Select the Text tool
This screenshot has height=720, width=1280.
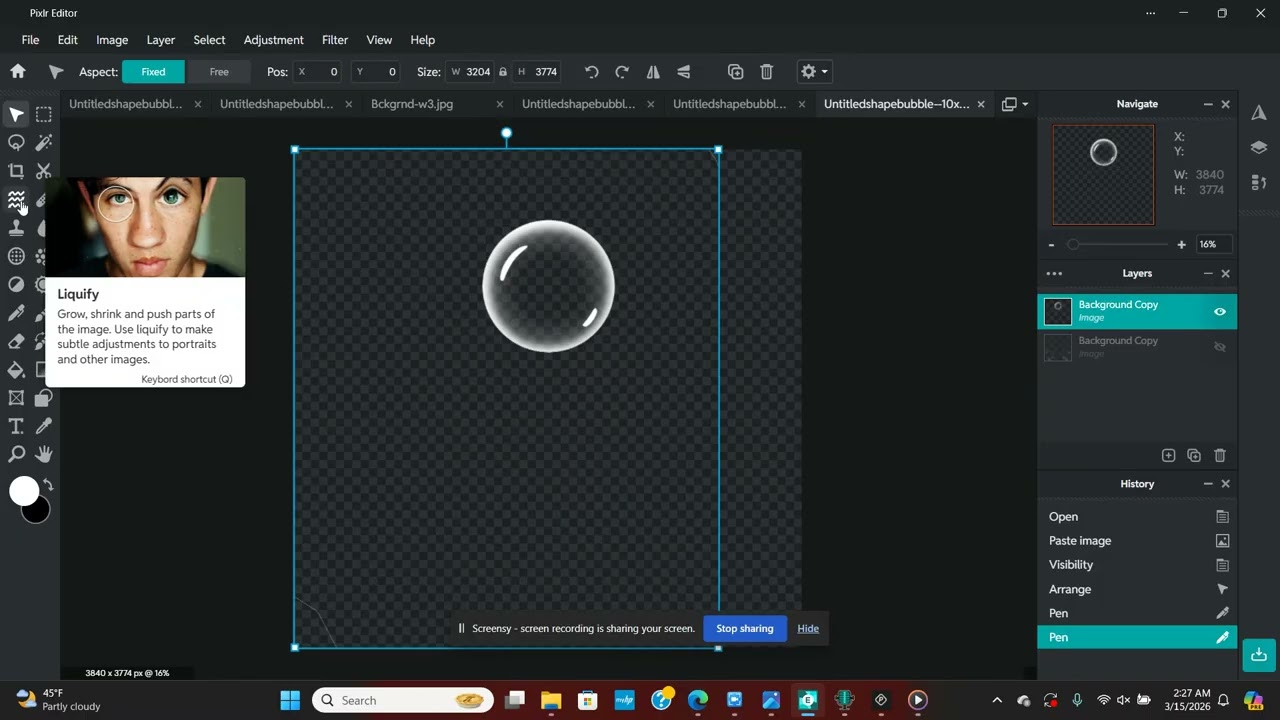pos(16,427)
